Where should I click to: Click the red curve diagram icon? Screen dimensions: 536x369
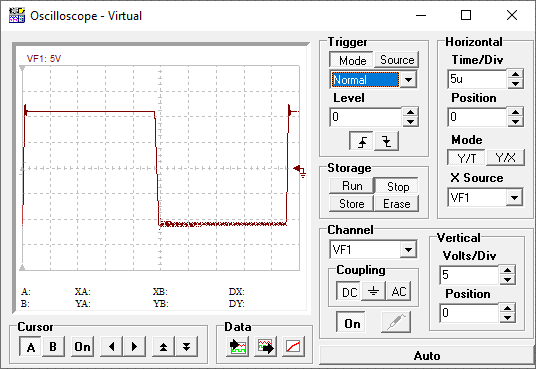click(x=293, y=347)
